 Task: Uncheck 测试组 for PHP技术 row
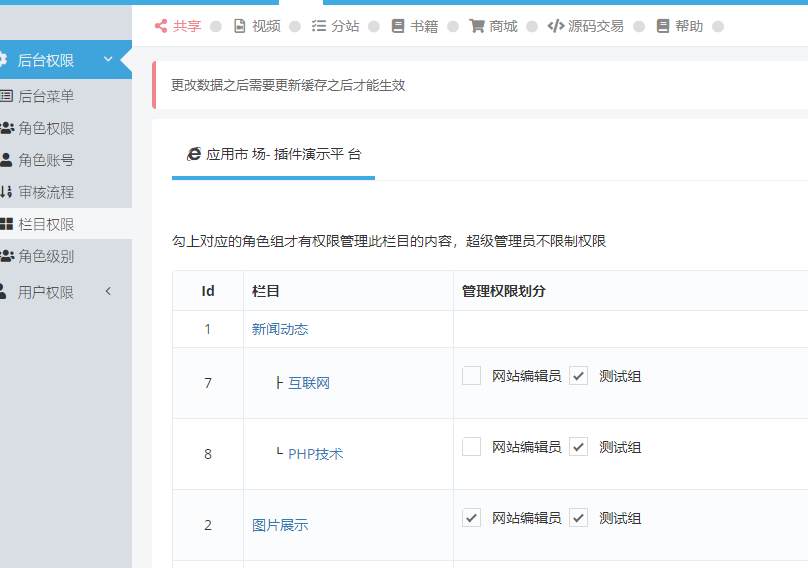coord(579,447)
